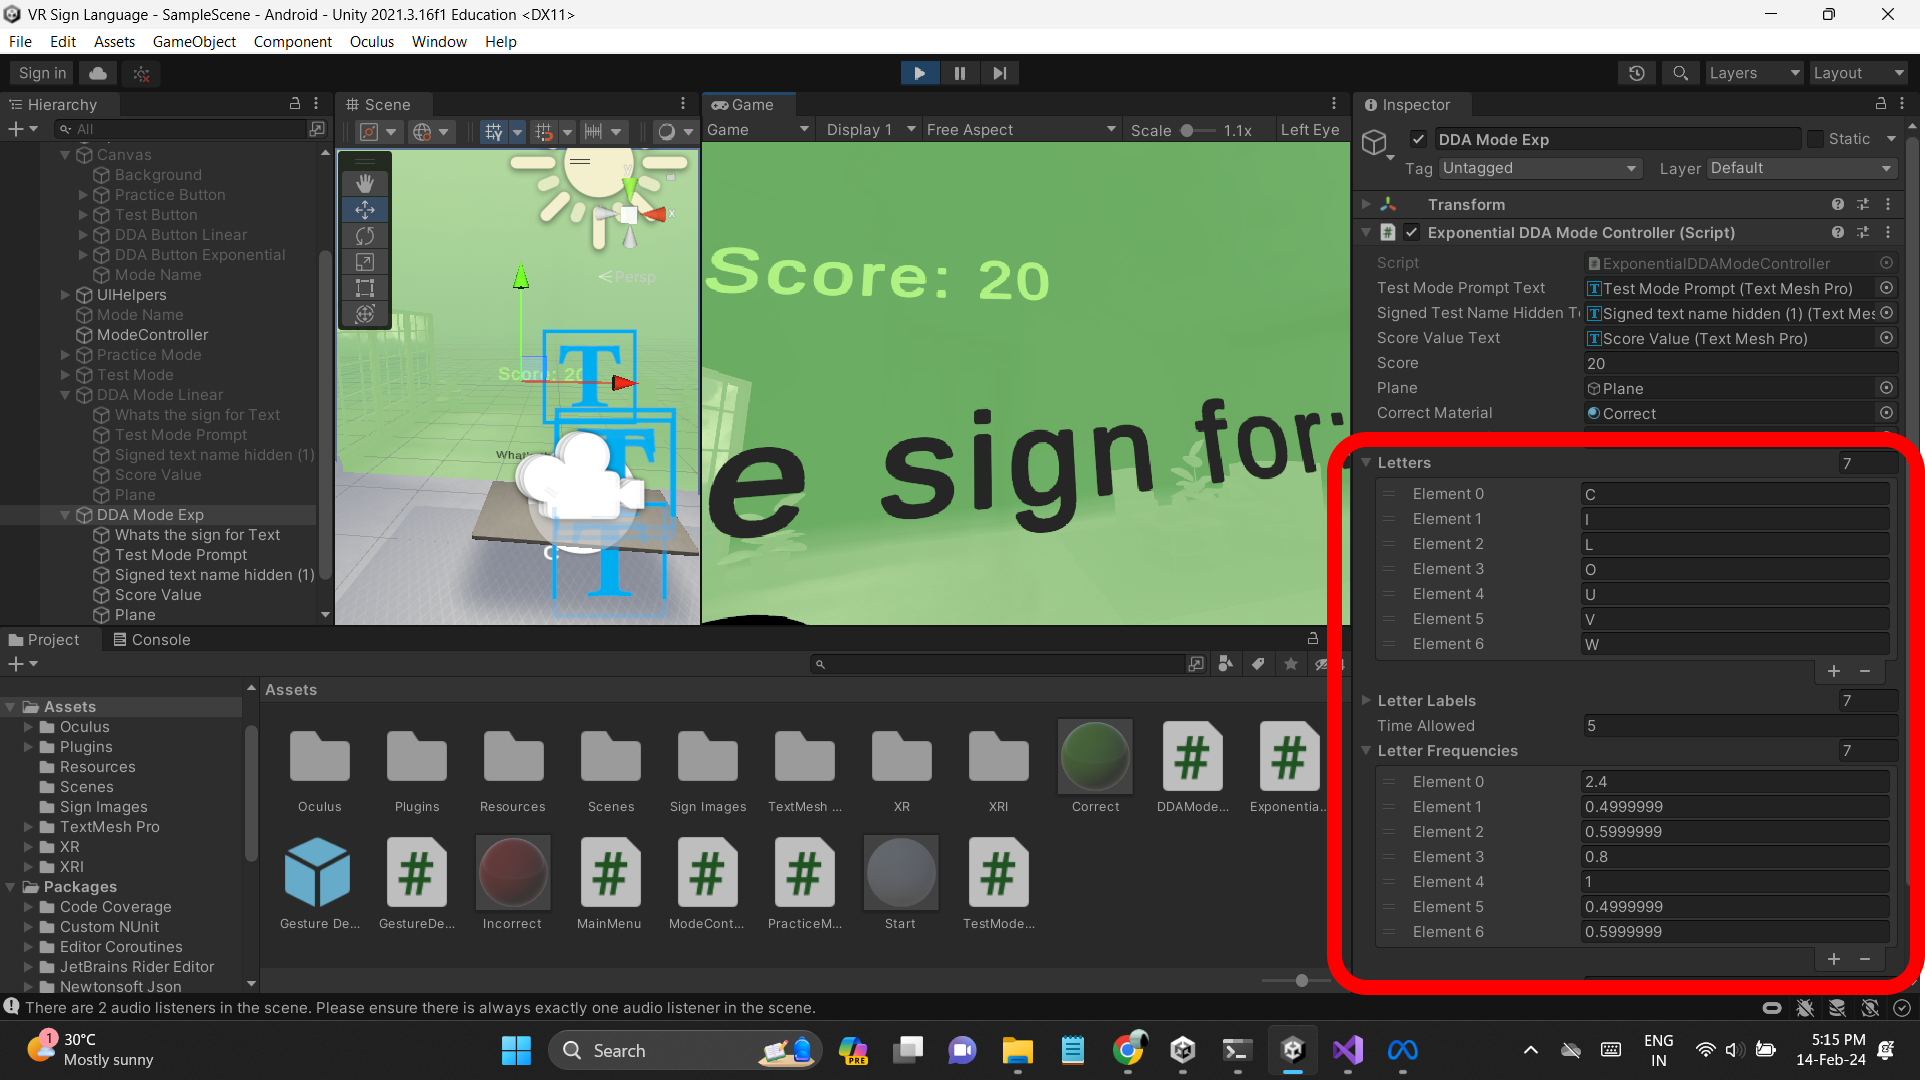Click the Sign in button
Viewport: 1925px width, 1080px height.
point(42,73)
